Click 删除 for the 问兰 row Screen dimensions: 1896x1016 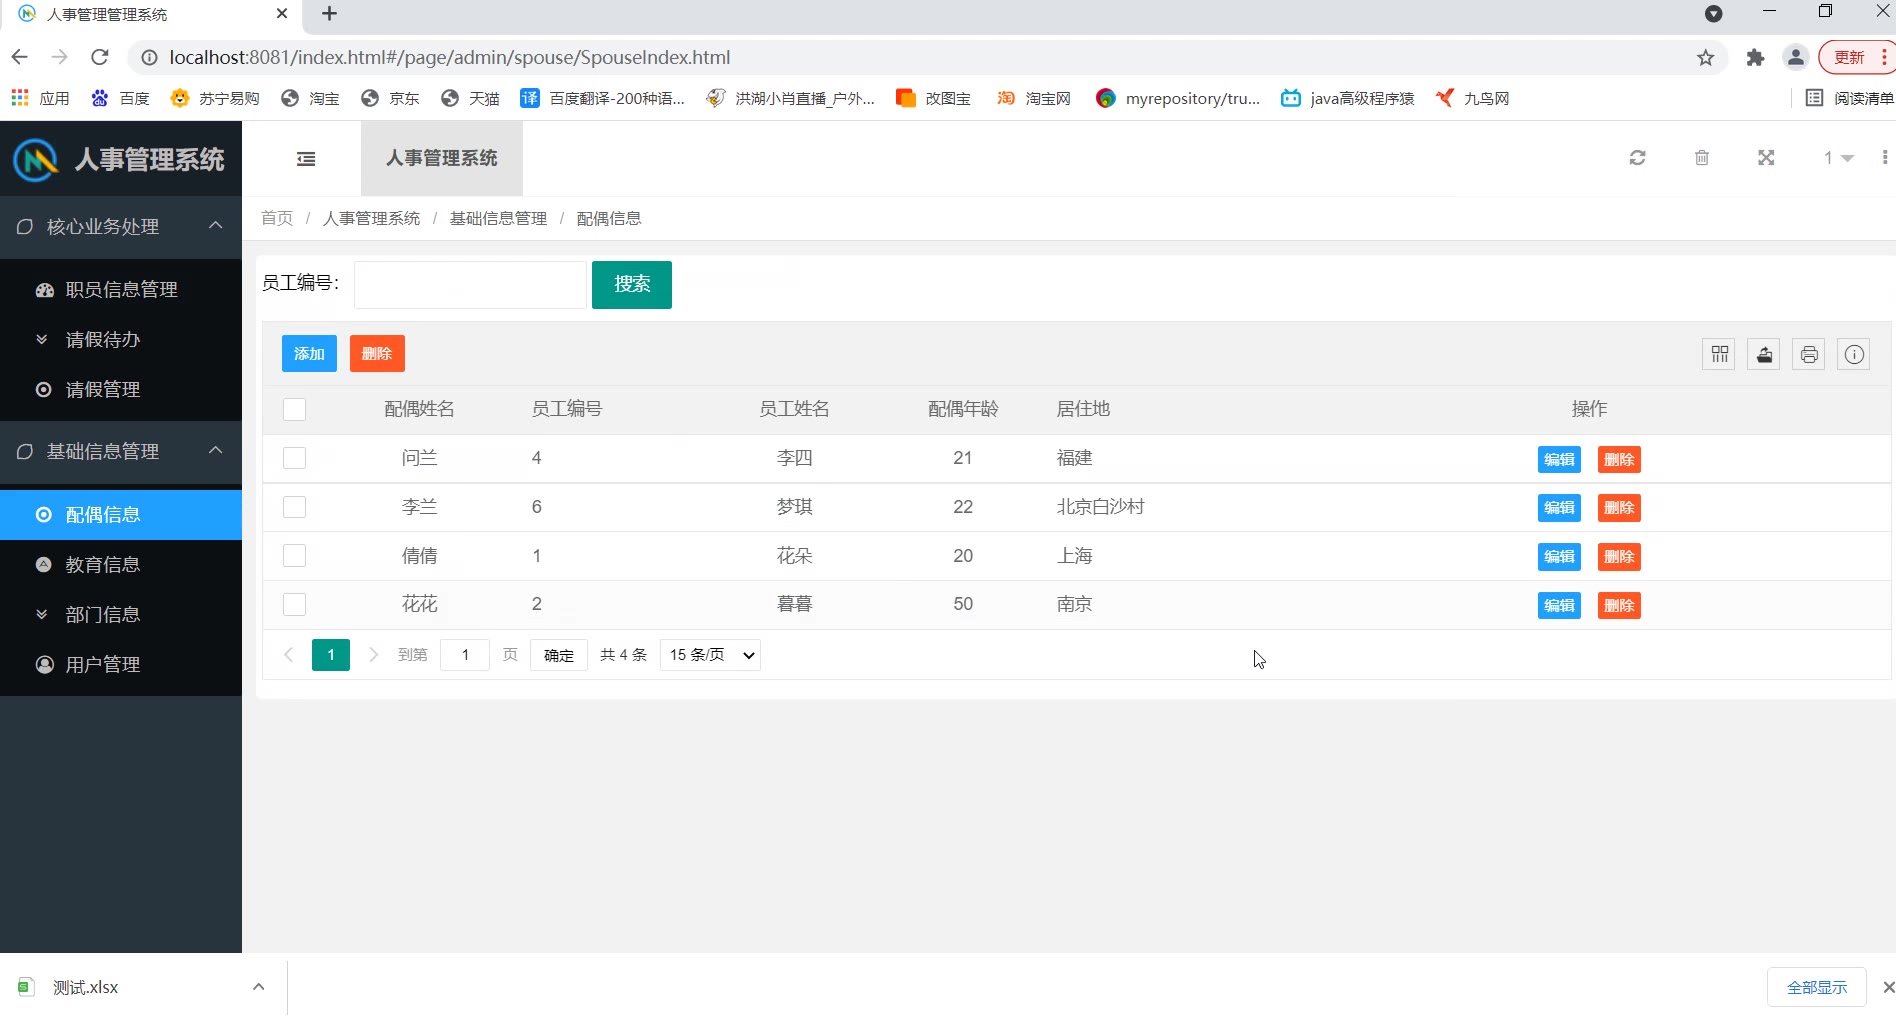coord(1619,460)
